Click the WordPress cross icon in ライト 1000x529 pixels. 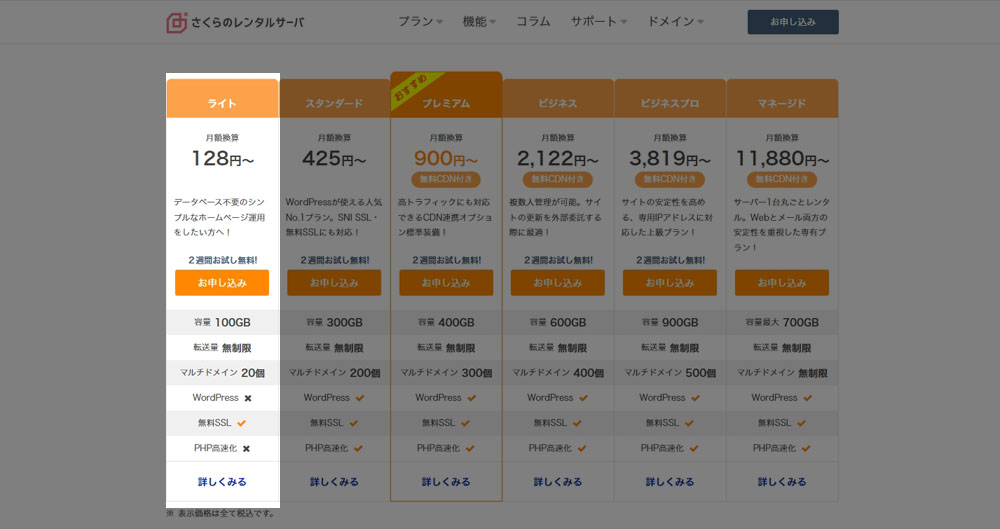248,398
